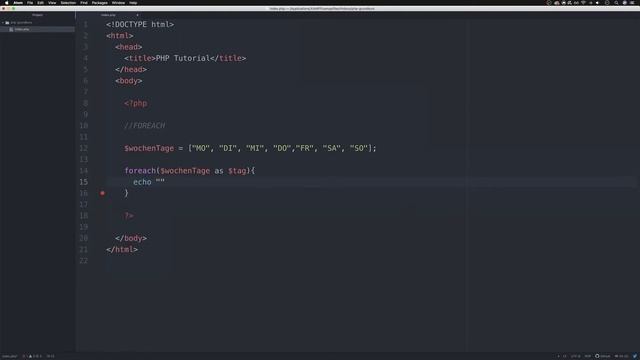This screenshot has width=640, height=360.
Task: Click the $tag variable on line 14
Action: pos(237,171)
